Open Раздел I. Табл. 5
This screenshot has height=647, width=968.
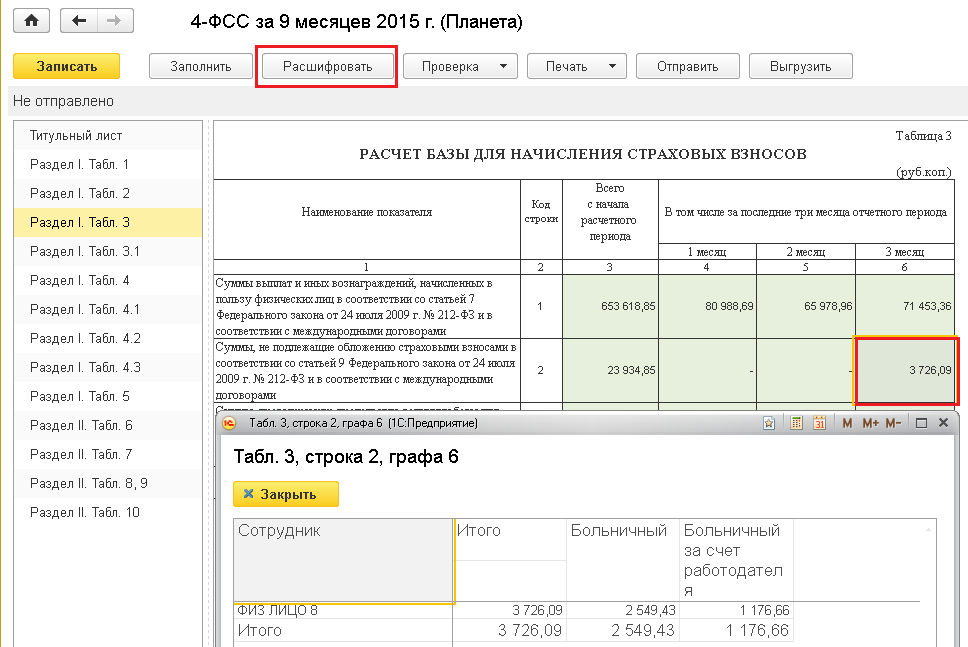pyautogui.click(x=108, y=396)
